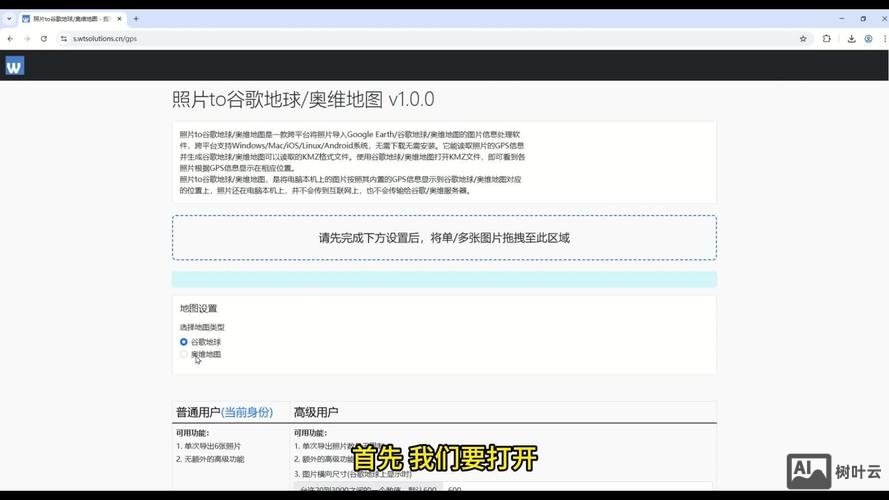Open the tab search dropdown arrow

click(9, 19)
